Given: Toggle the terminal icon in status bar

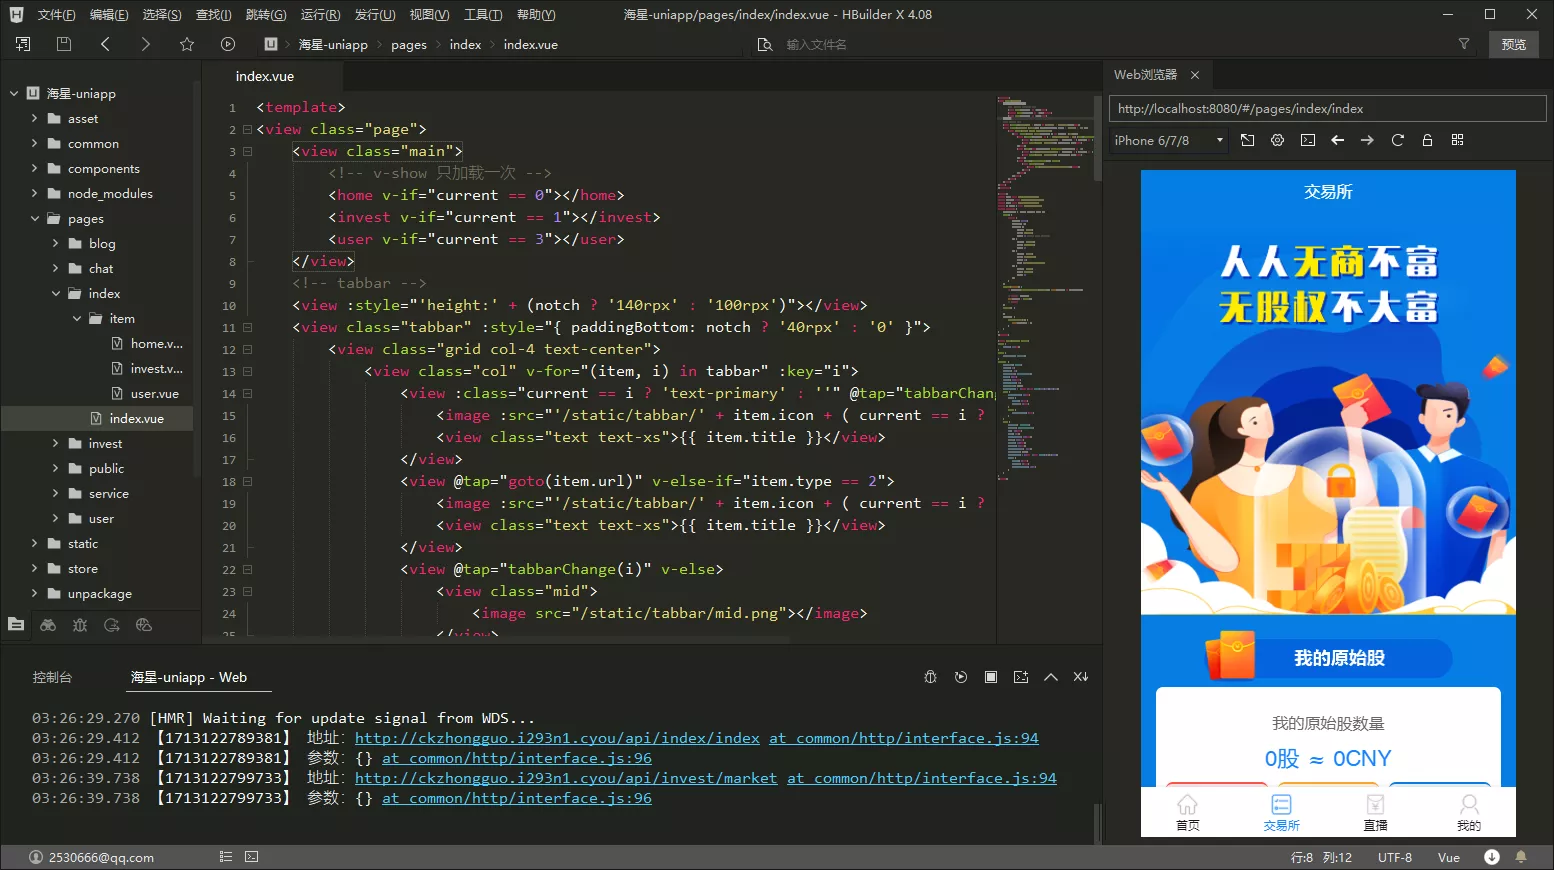Looking at the screenshot, I should pyautogui.click(x=252, y=857).
